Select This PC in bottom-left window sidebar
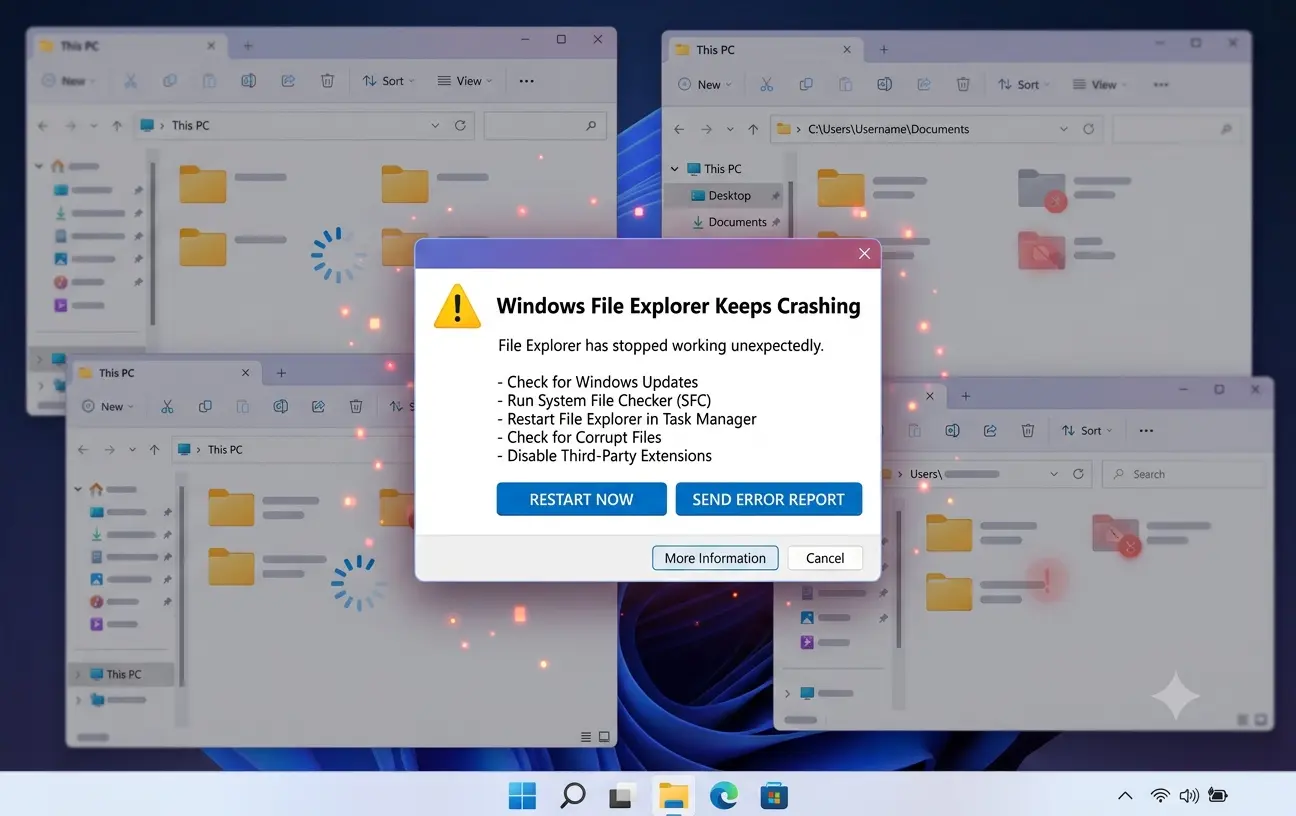Viewport: 1296px width, 816px height. coord(123,674)
